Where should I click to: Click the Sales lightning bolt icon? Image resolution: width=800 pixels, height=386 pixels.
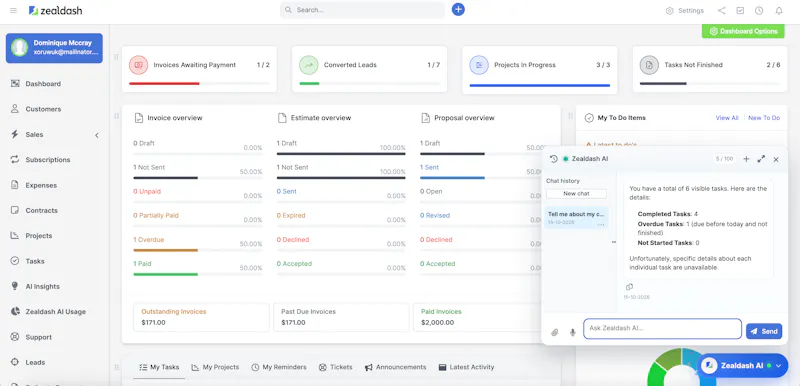(15, 134)
